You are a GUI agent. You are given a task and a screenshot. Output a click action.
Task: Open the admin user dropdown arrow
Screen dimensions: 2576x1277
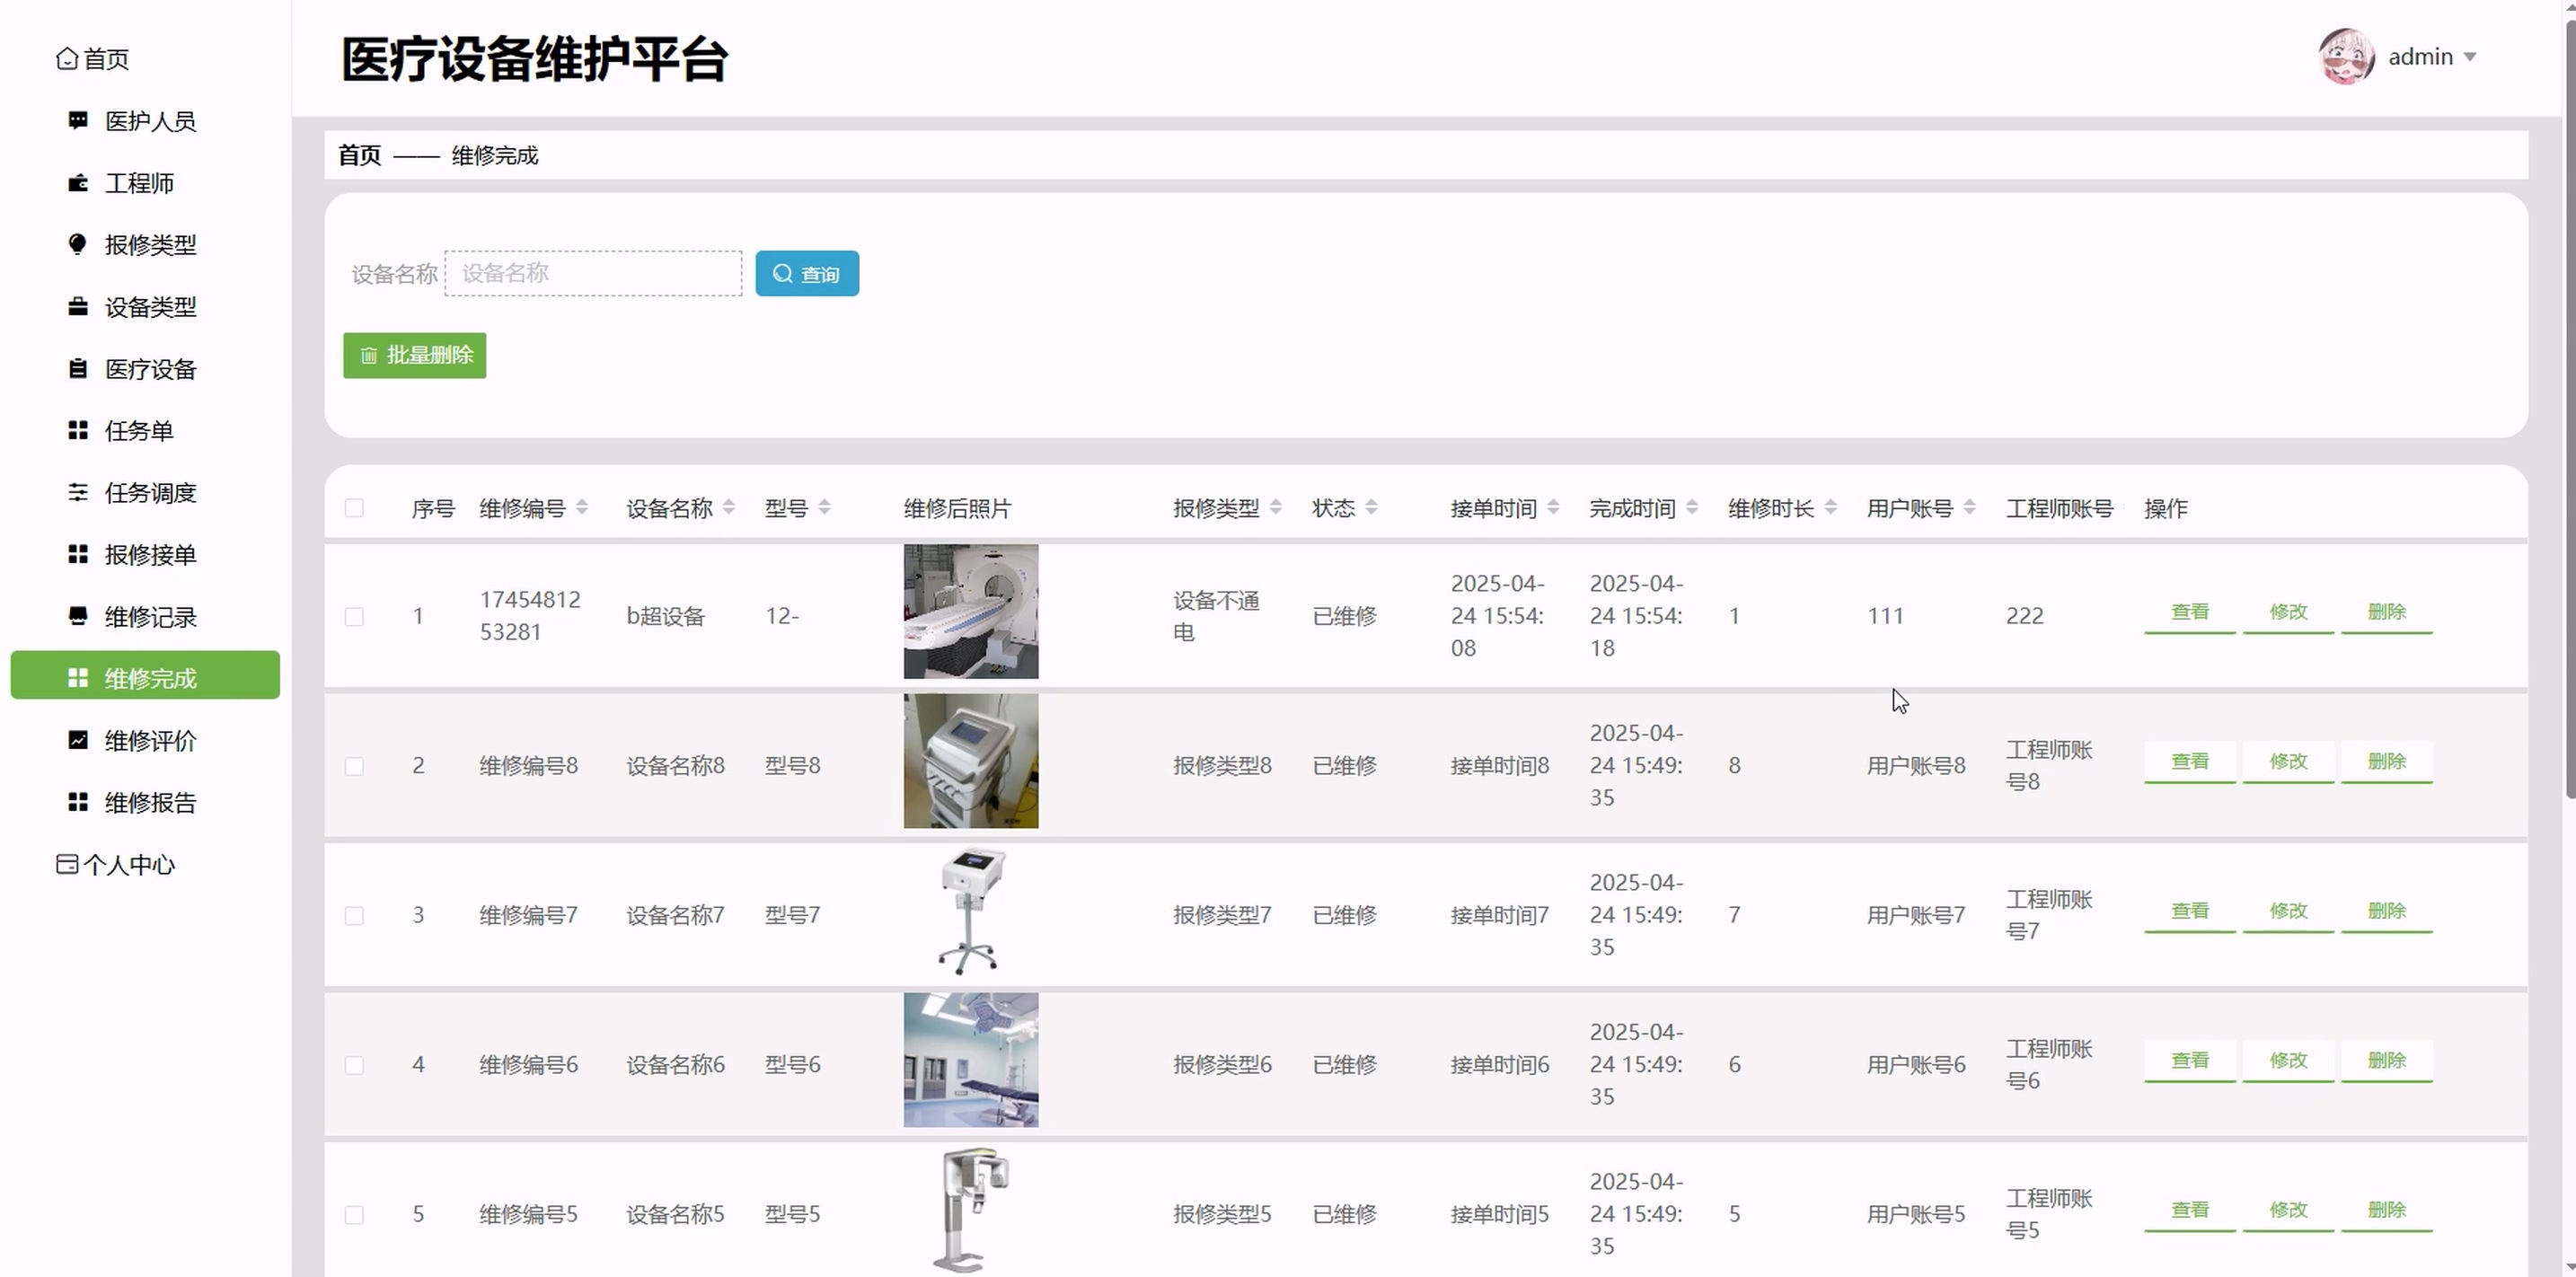point(2470,57)
